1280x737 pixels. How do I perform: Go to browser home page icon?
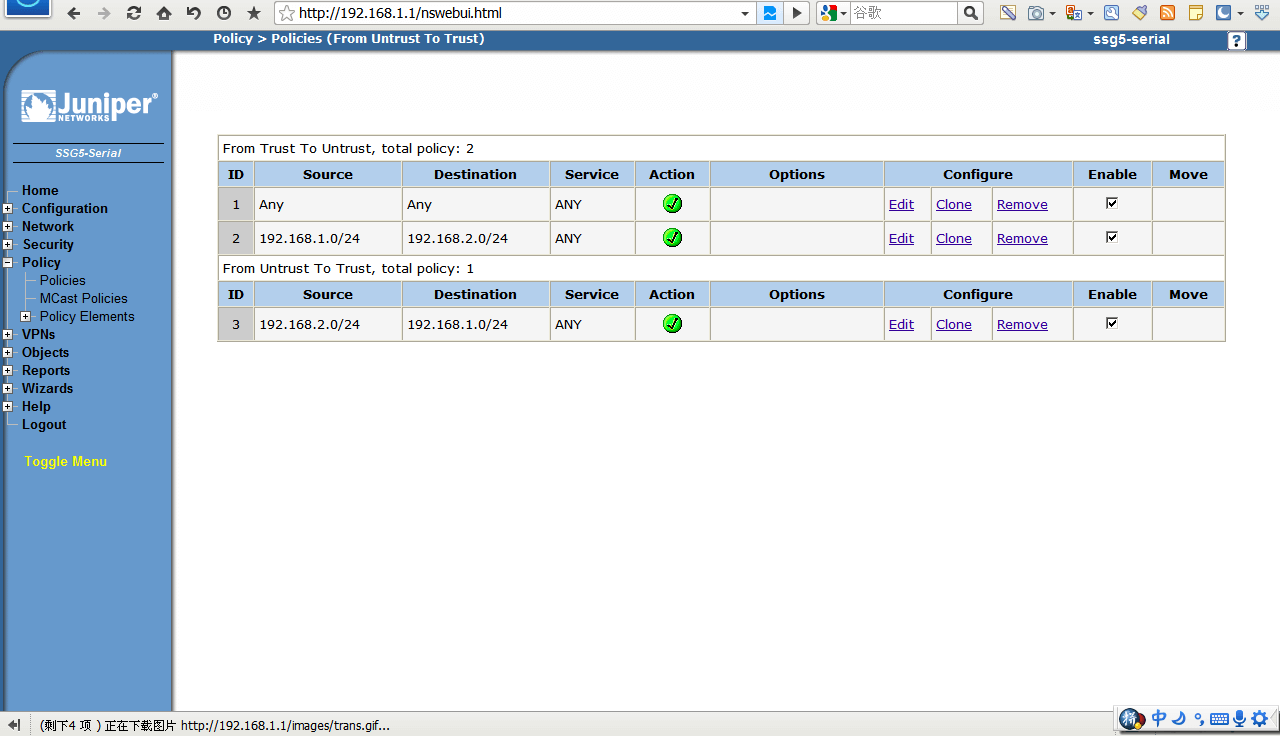tap(164, 13)
